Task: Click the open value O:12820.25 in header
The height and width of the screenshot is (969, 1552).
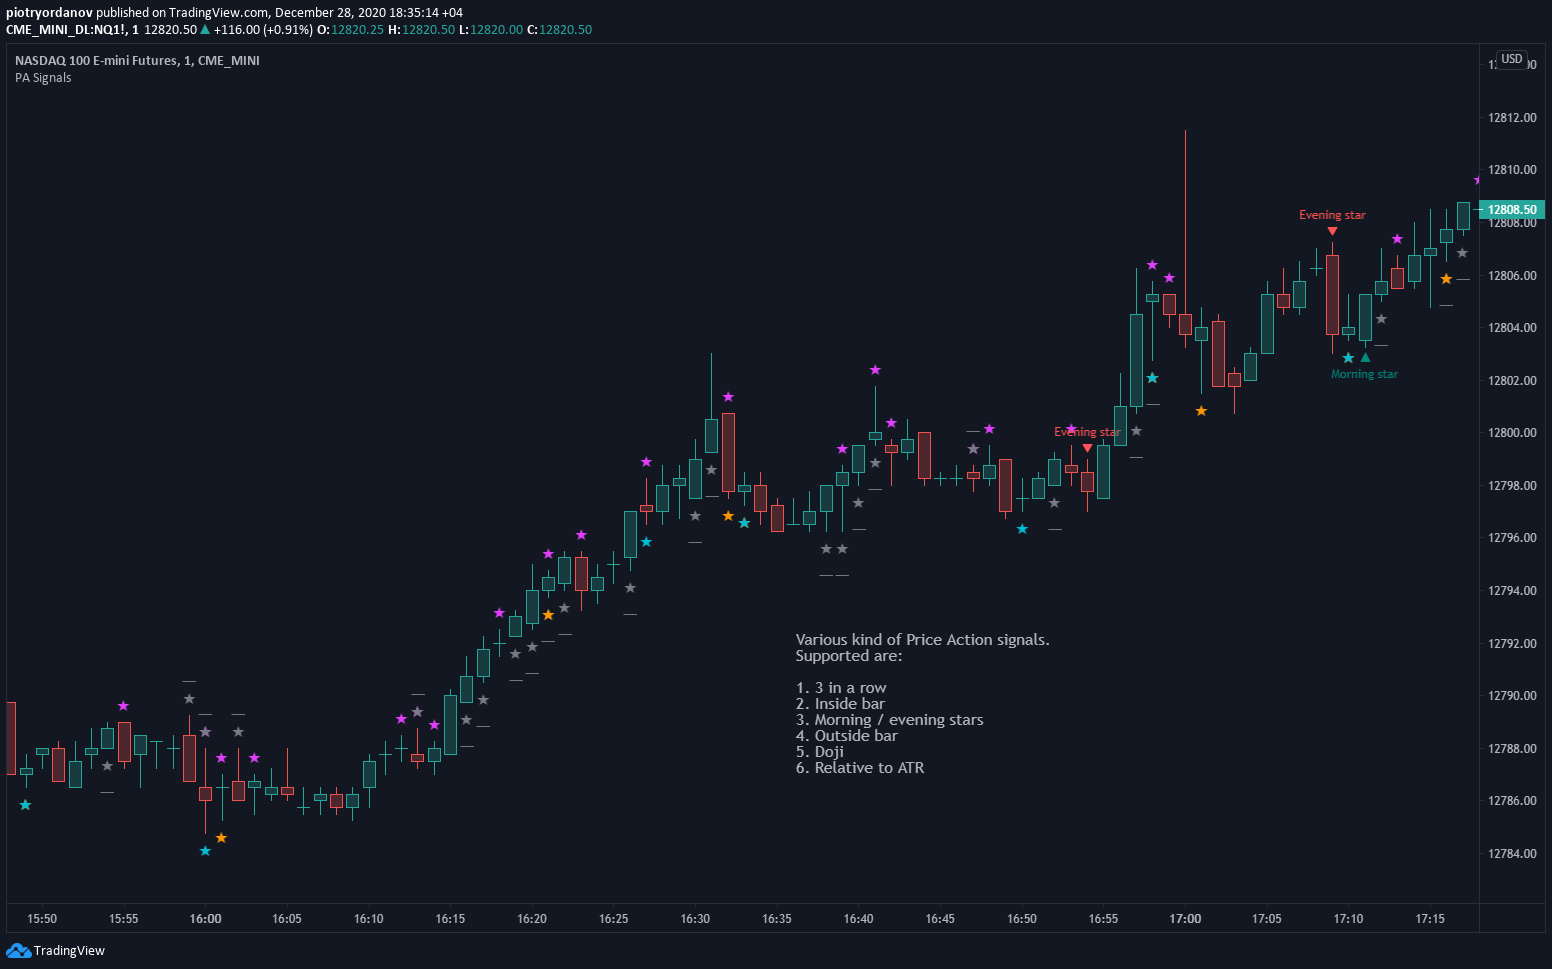Action: pos(351,30)
